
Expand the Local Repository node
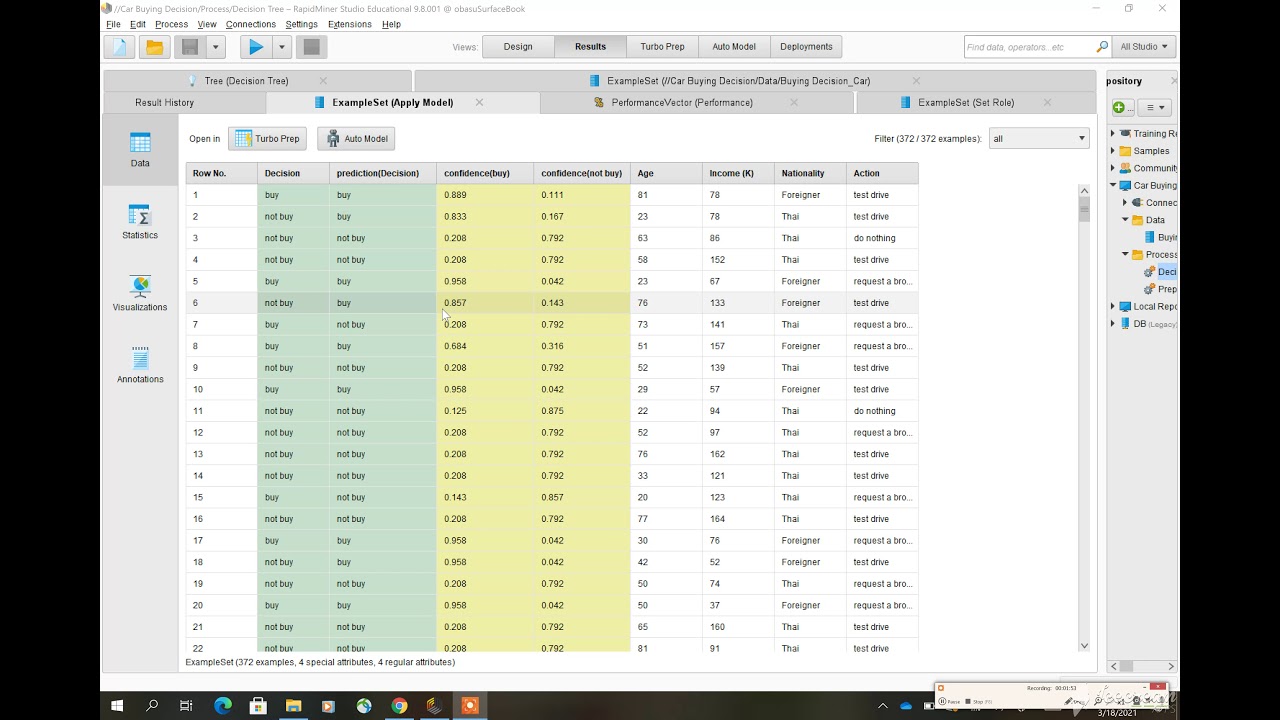[1113, 307]
